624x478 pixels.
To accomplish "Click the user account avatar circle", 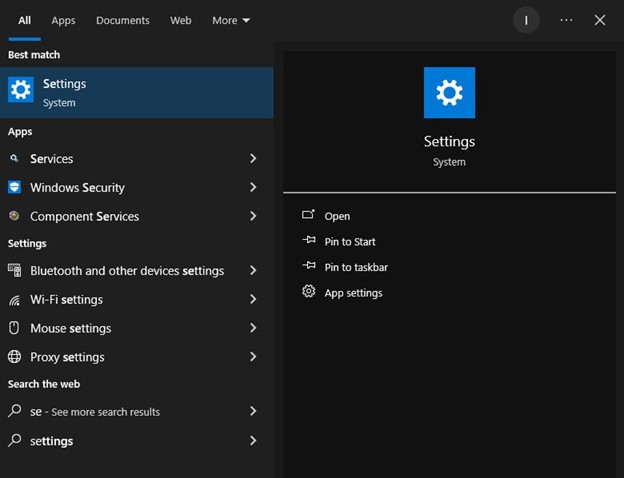I will click(526, 20).
